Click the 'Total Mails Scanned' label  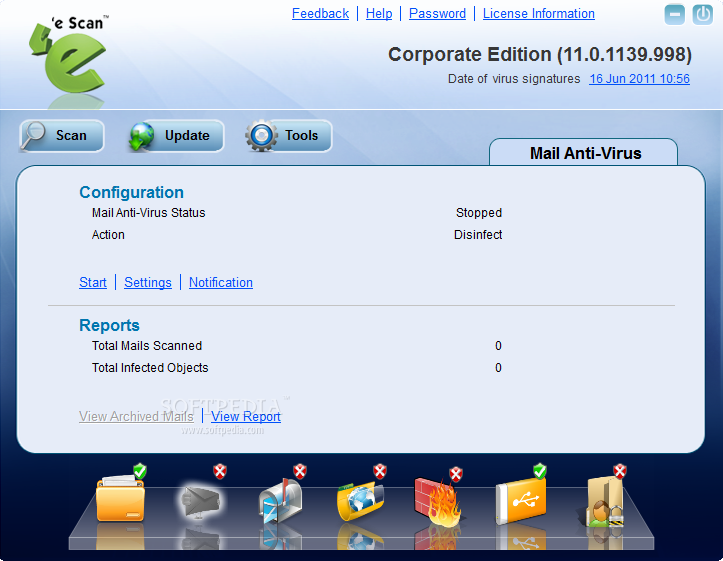point(147,346)
